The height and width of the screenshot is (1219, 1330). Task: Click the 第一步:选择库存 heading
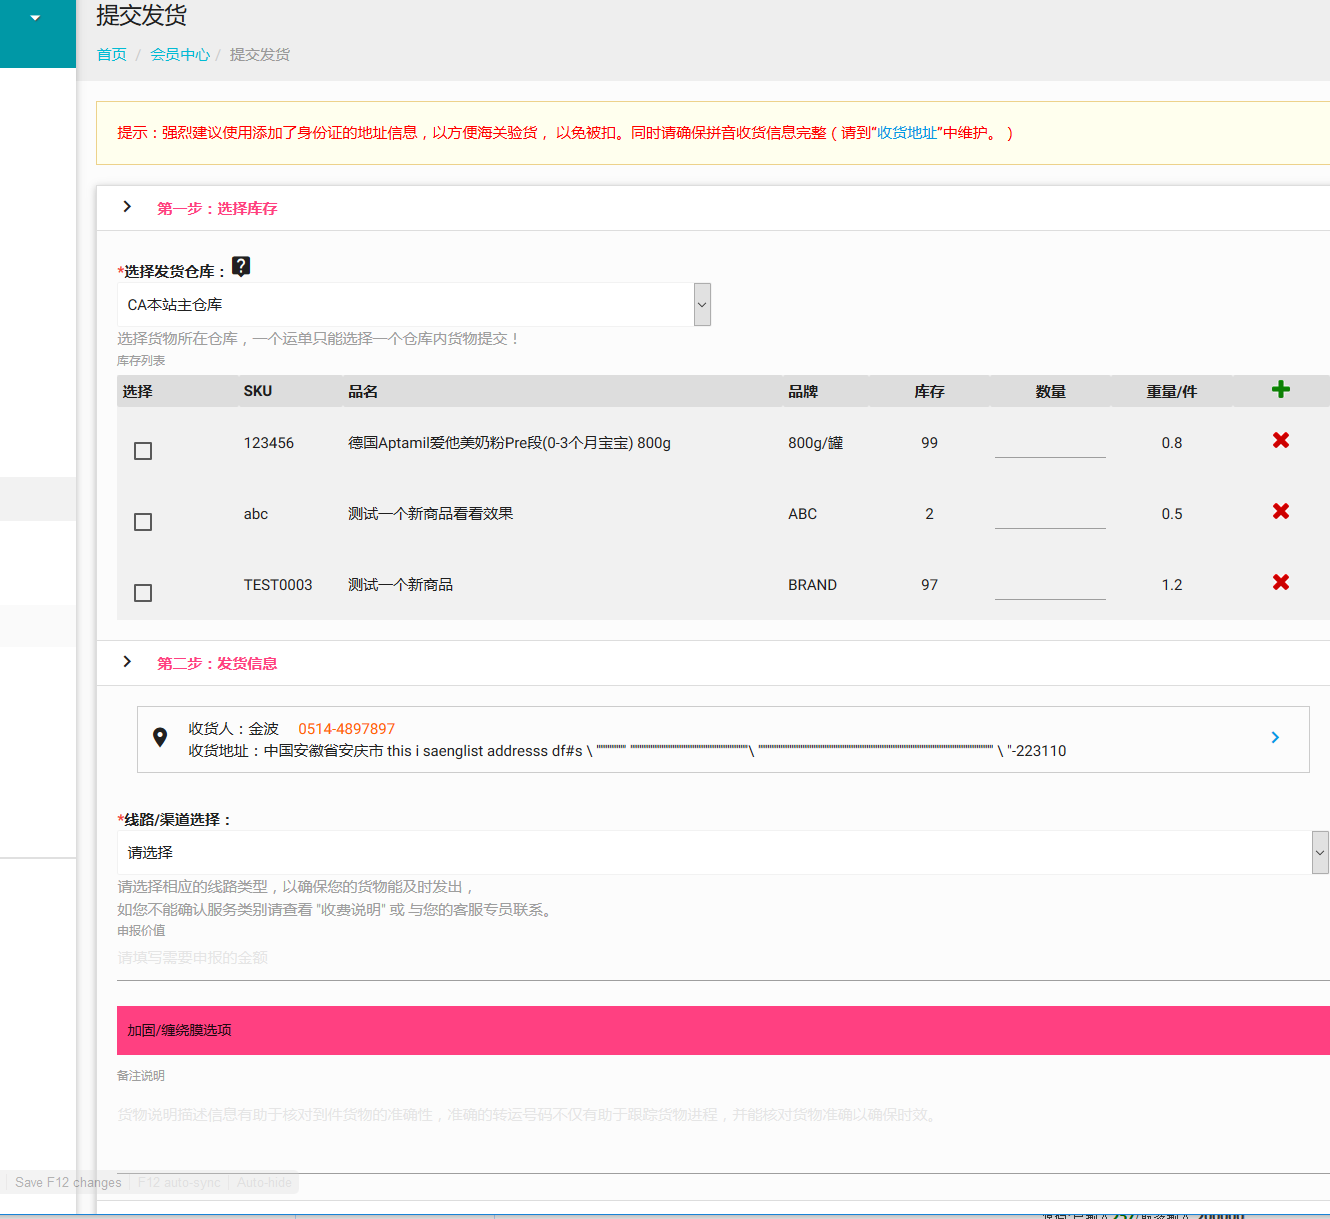pyautogui.click(x=217, y=208)
